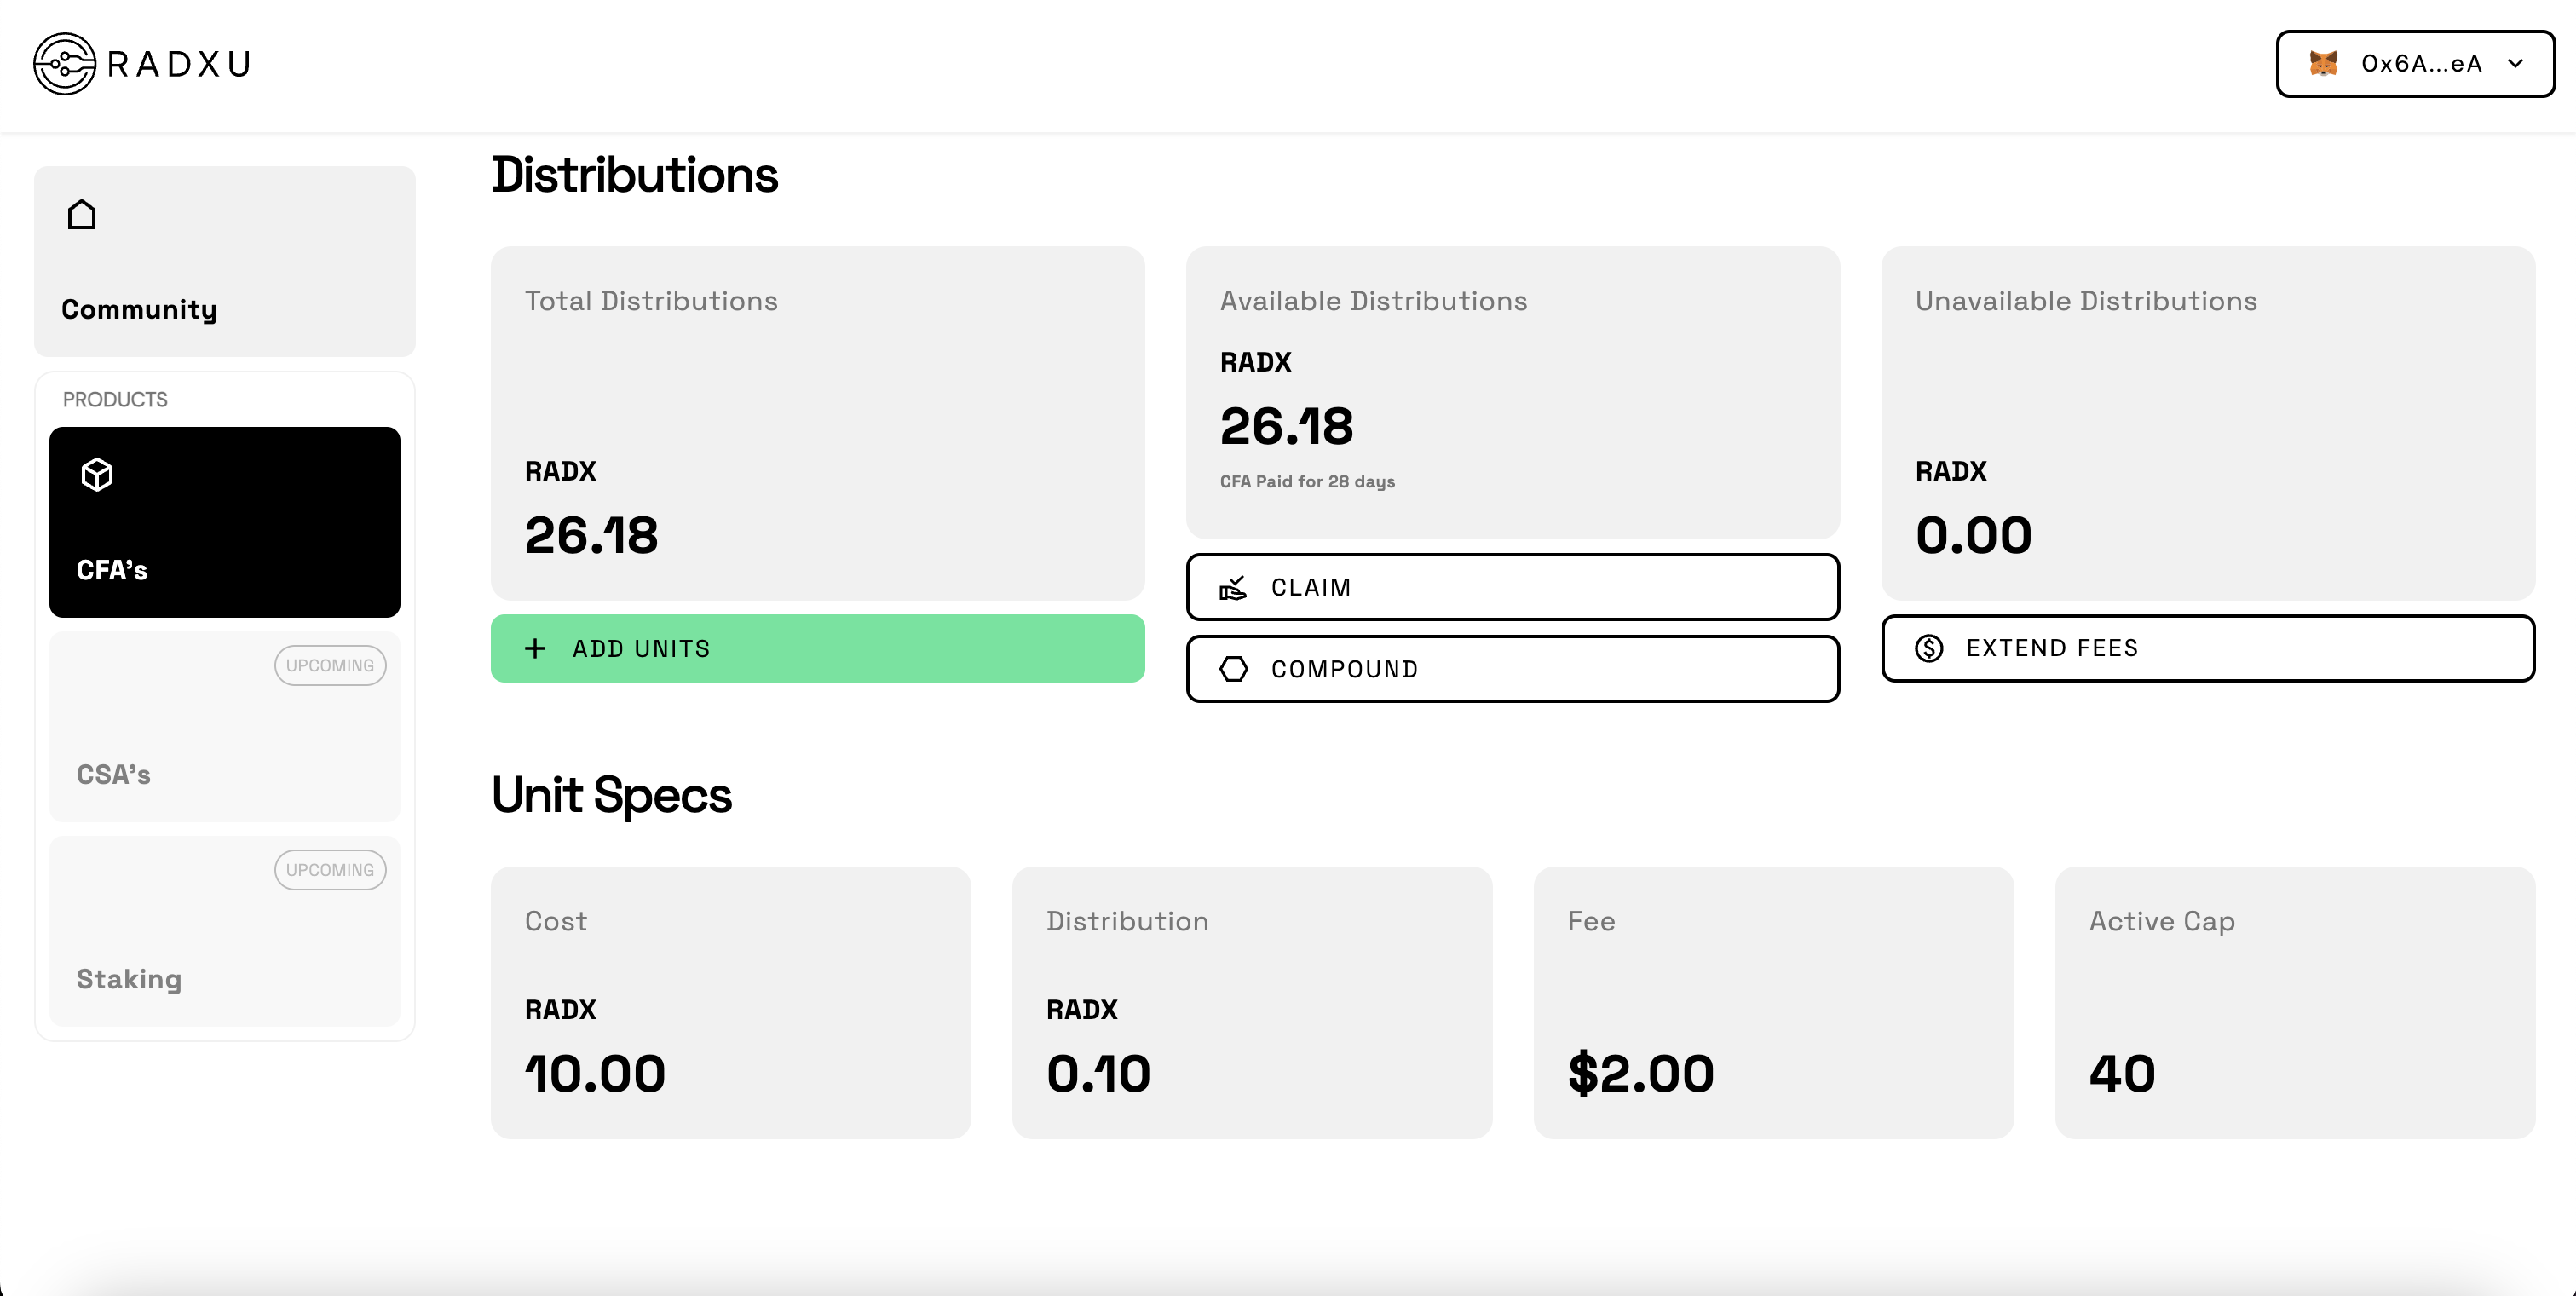Image resolution: width=2576 pixels, height=1296 pixels.
Task: Click the EXTEND FEES button
Action: point(2208,648)
